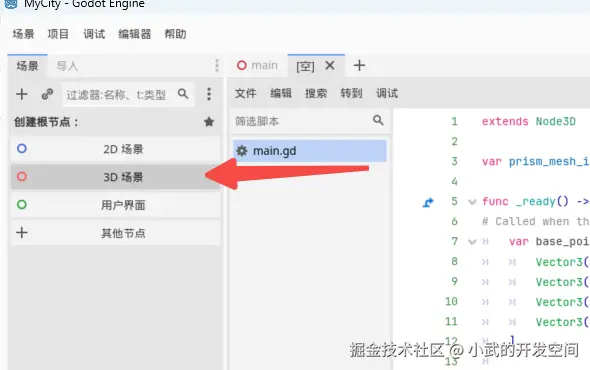Click line number 1 in code editor
Screen dimensions: 590x370
tap(454, 121)
